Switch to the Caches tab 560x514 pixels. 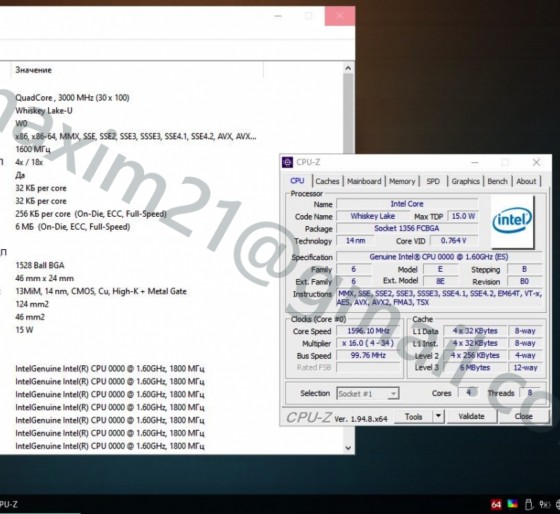pos(327,181)
